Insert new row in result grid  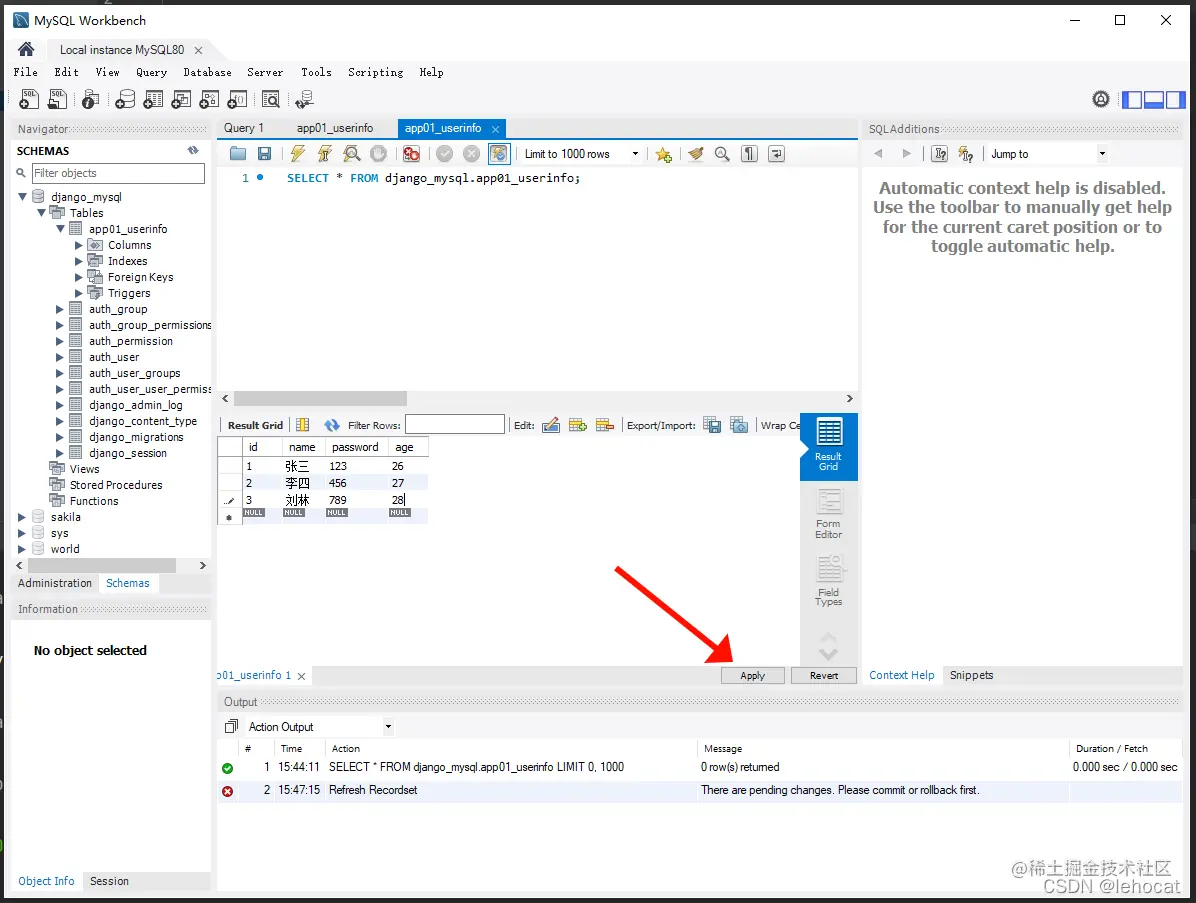coord(578,426)
